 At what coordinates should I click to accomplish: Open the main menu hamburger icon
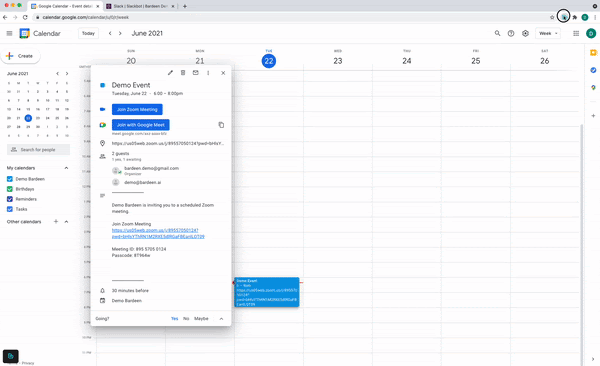click(x=10, y=33)
